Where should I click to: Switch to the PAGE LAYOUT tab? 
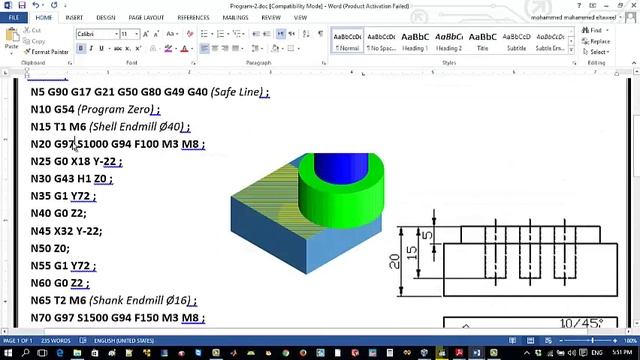point(146,18)
